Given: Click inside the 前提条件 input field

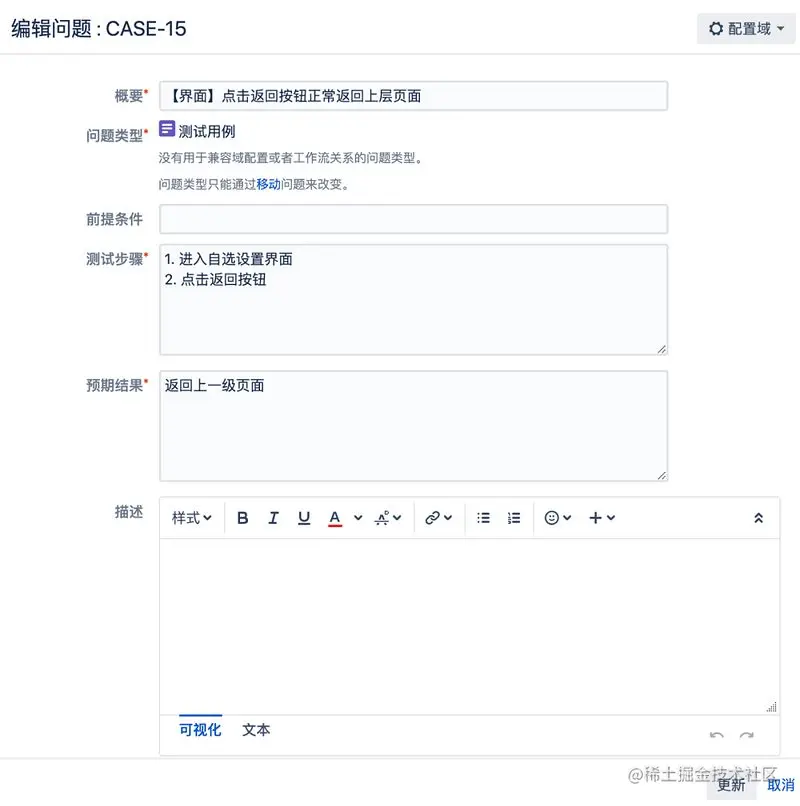Looking at the screenshot, I should (413, 218).
